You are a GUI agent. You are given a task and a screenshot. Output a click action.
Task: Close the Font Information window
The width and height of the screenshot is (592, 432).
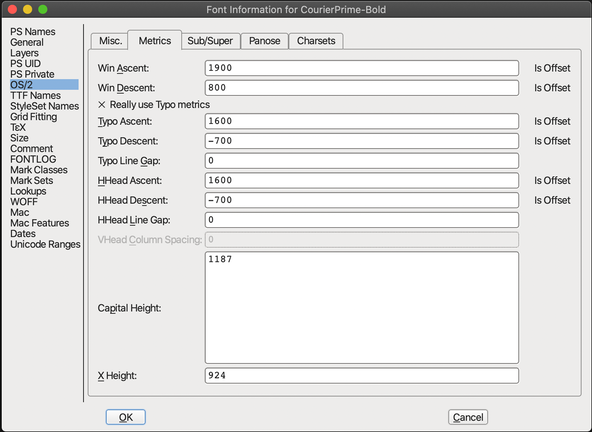[x=12, y=9]
